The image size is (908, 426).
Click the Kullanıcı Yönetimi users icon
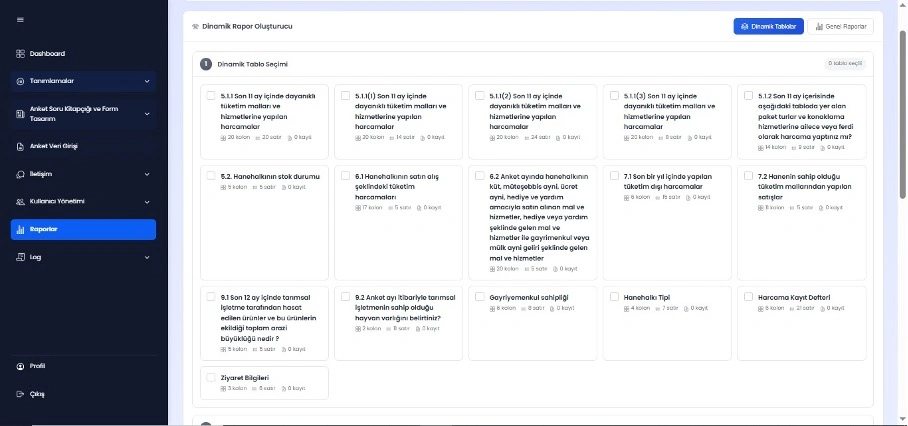[21, 201]
